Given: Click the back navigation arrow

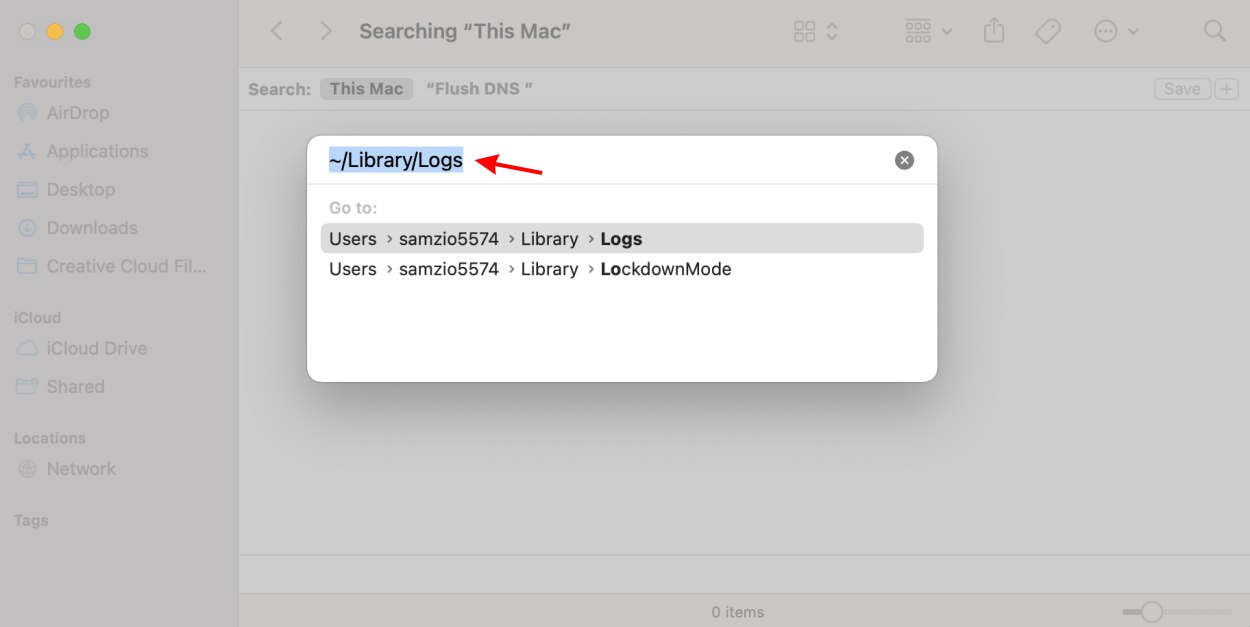Looking at the screenshot, I should pos(277,31).
